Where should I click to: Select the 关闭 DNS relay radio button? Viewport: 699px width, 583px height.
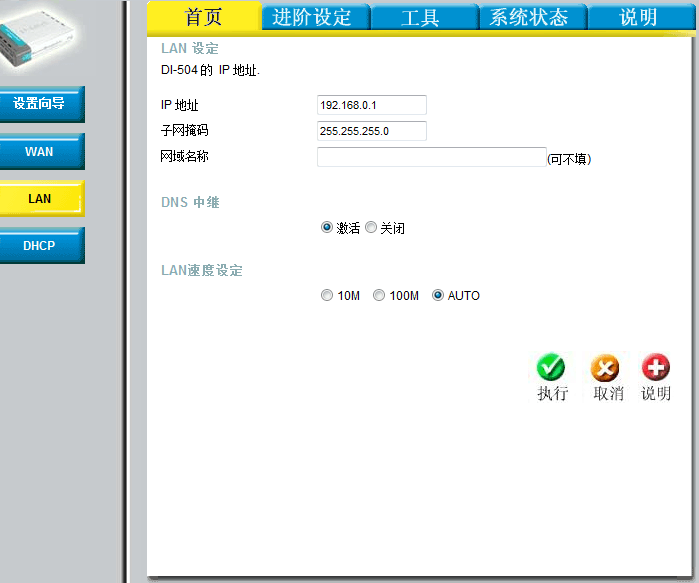pos(371,228)
